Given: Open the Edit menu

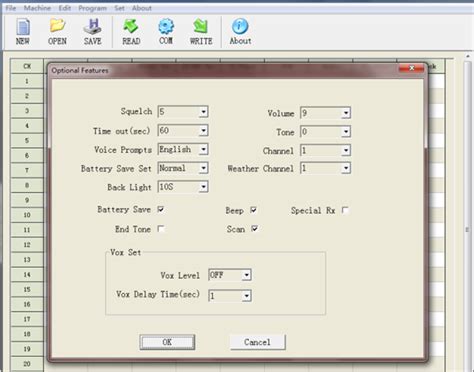Looking at the screenshot, I should [x=65, y=8].
